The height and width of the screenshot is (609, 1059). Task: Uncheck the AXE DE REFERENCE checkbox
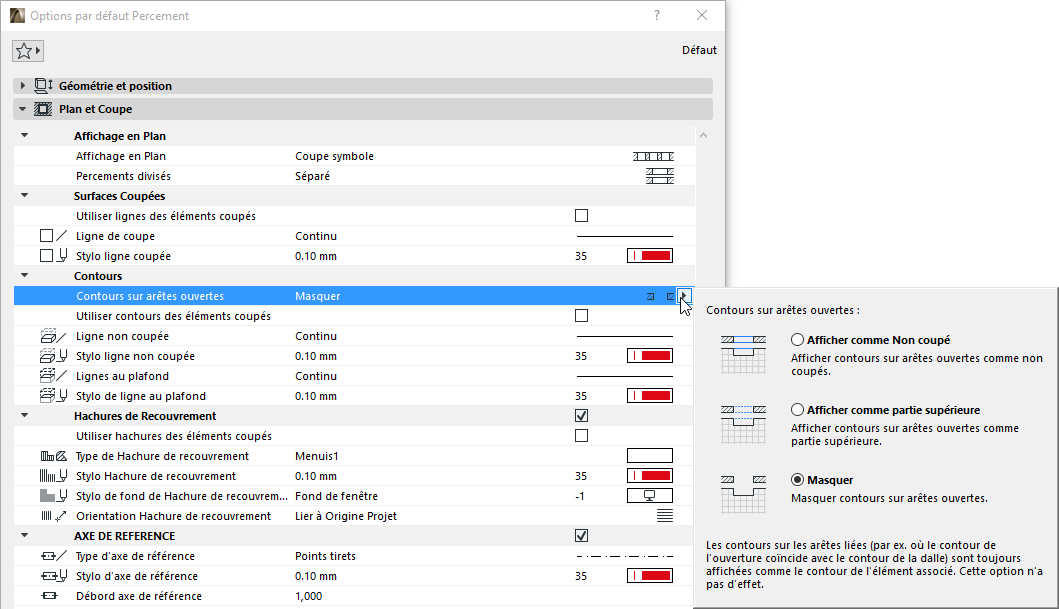pos(582,536)
